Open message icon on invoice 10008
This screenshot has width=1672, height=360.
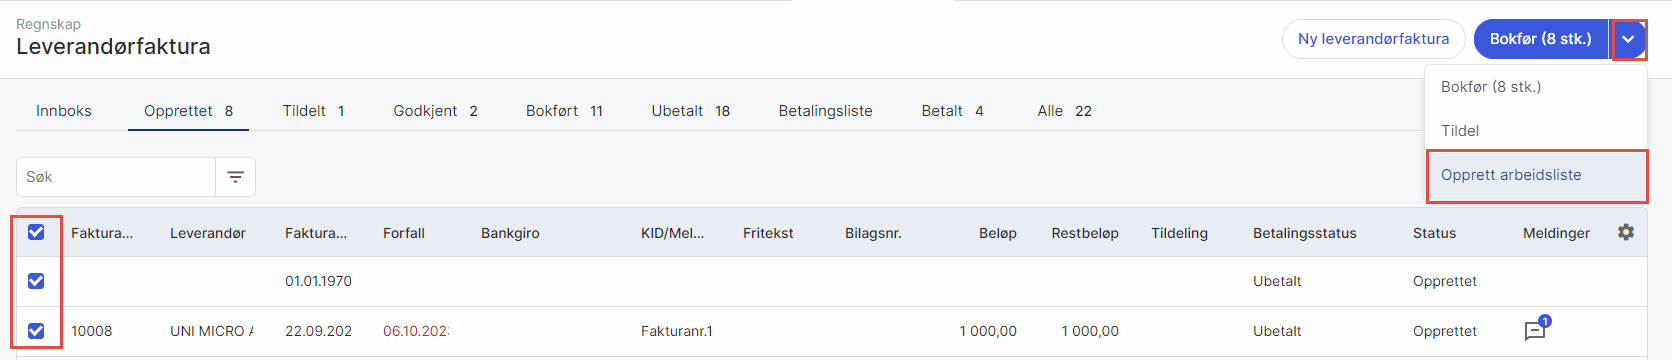tap(1536, 330)
